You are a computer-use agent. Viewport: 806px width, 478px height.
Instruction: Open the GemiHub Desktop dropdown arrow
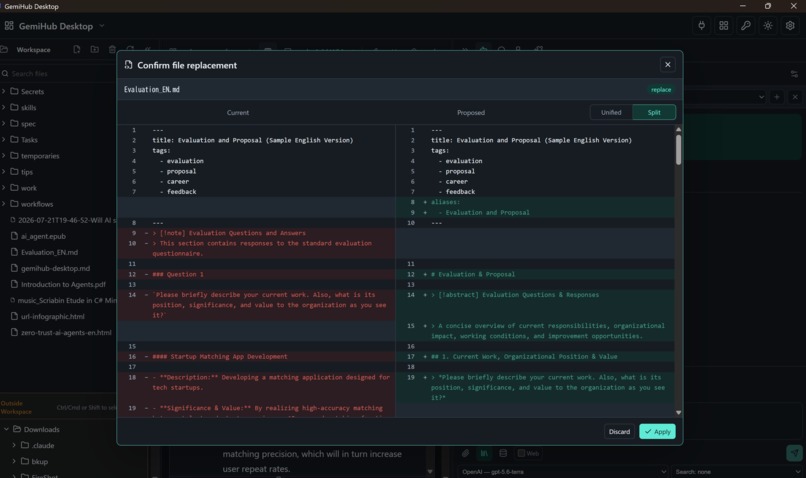[x=102, y=26]
